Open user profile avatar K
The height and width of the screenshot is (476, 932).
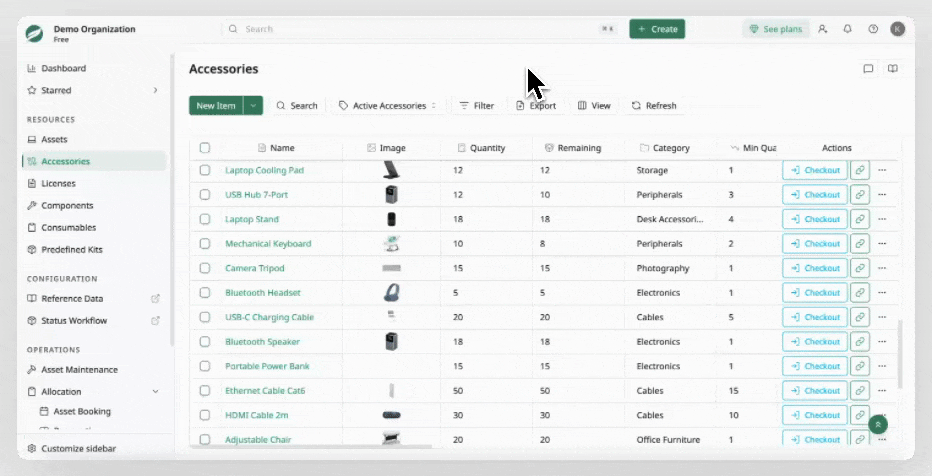898,29
